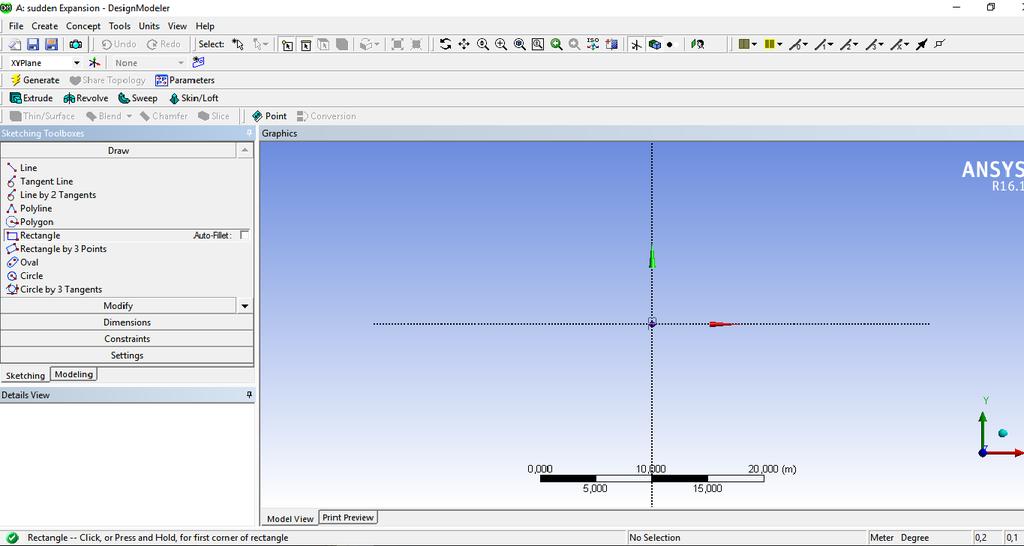Open the edge connection 3 dropdown
1024x546 pixels.
click(882, 44)
